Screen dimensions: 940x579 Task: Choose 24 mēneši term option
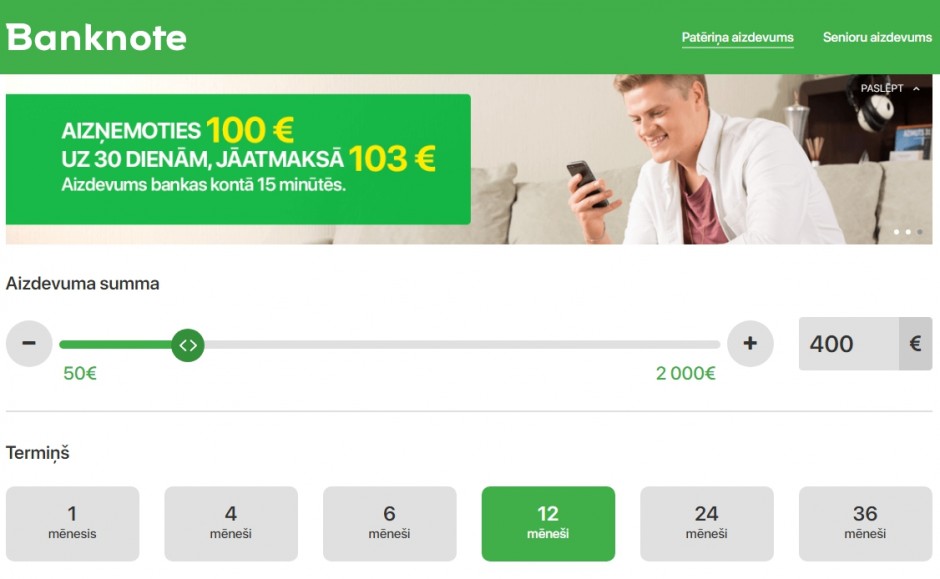pos(707,523)
